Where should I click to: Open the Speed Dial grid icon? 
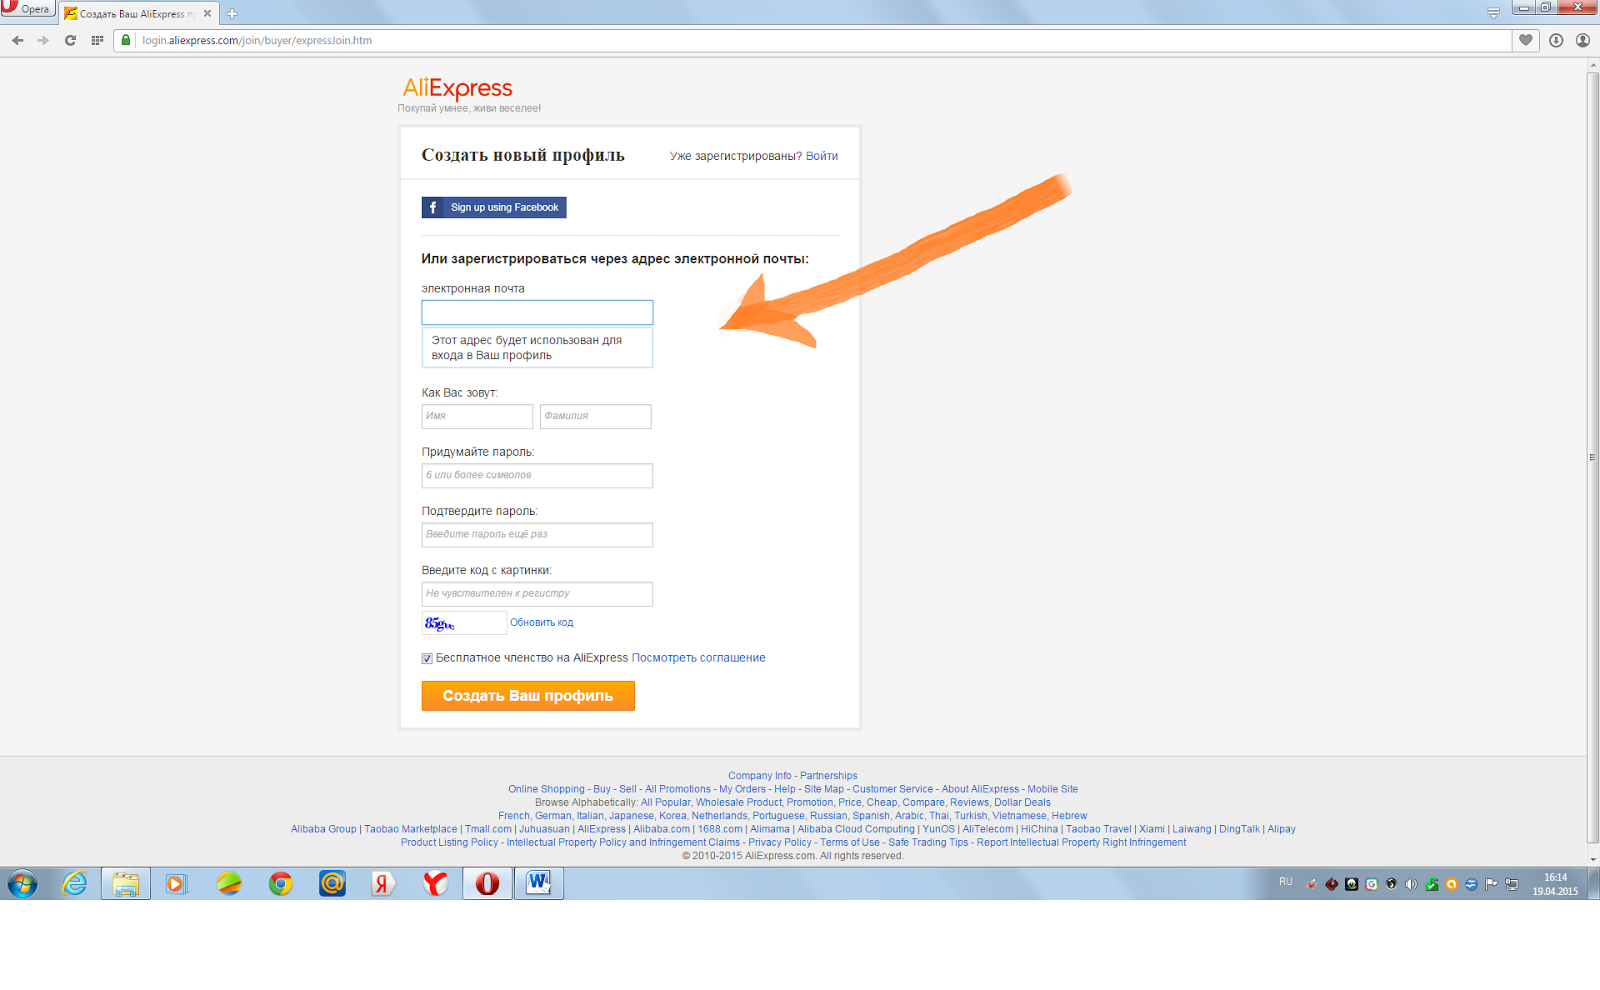pyautogui.click(x=97, y=40)
